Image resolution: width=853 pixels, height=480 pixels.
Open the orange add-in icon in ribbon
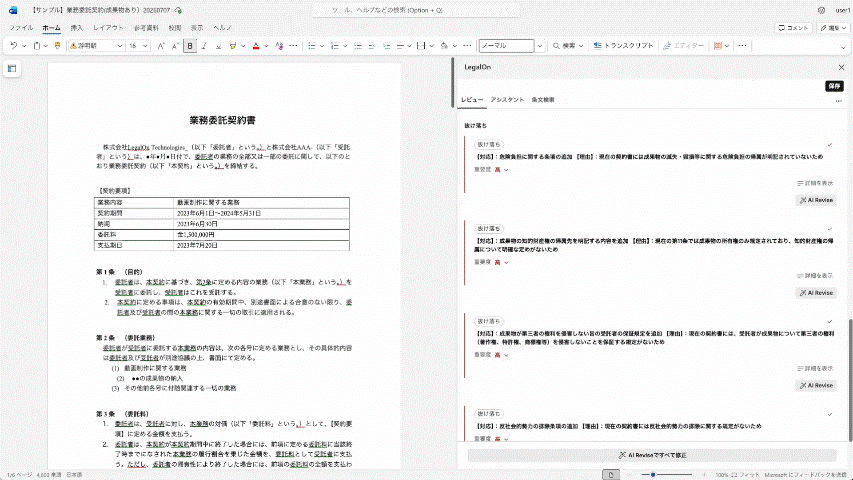pyautogui.click(x=718, y=46)
